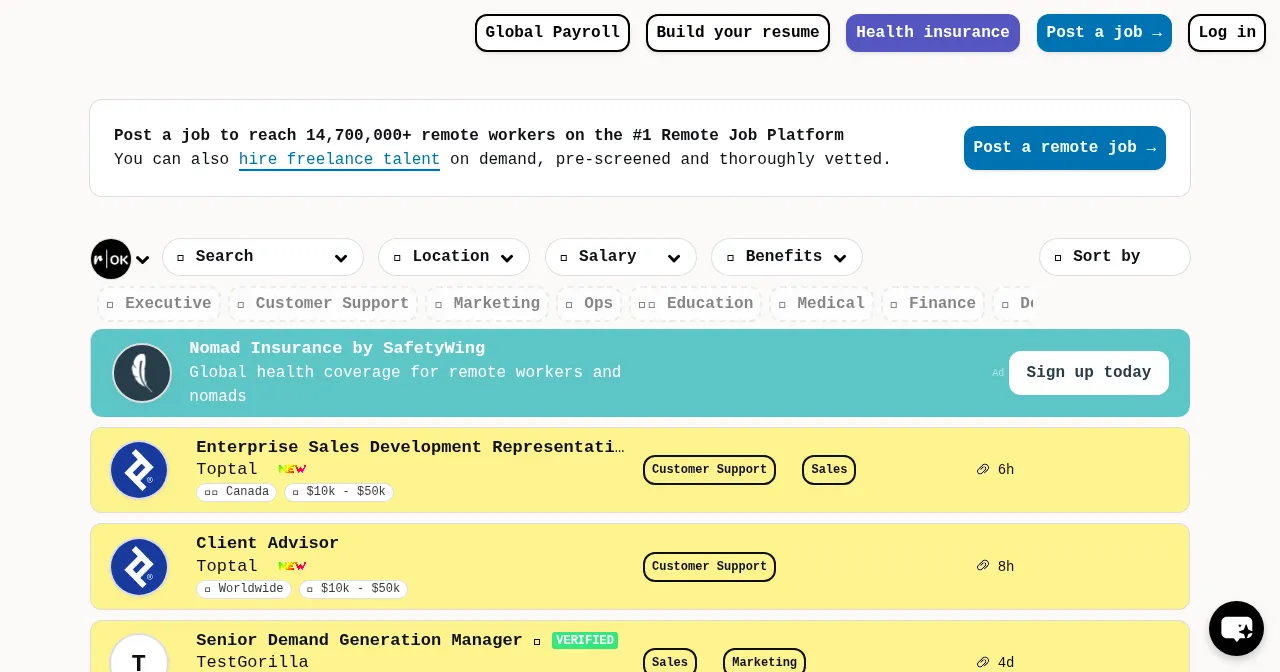Open Nomad Insurance by SafetyWing ad title

(337, 348)
